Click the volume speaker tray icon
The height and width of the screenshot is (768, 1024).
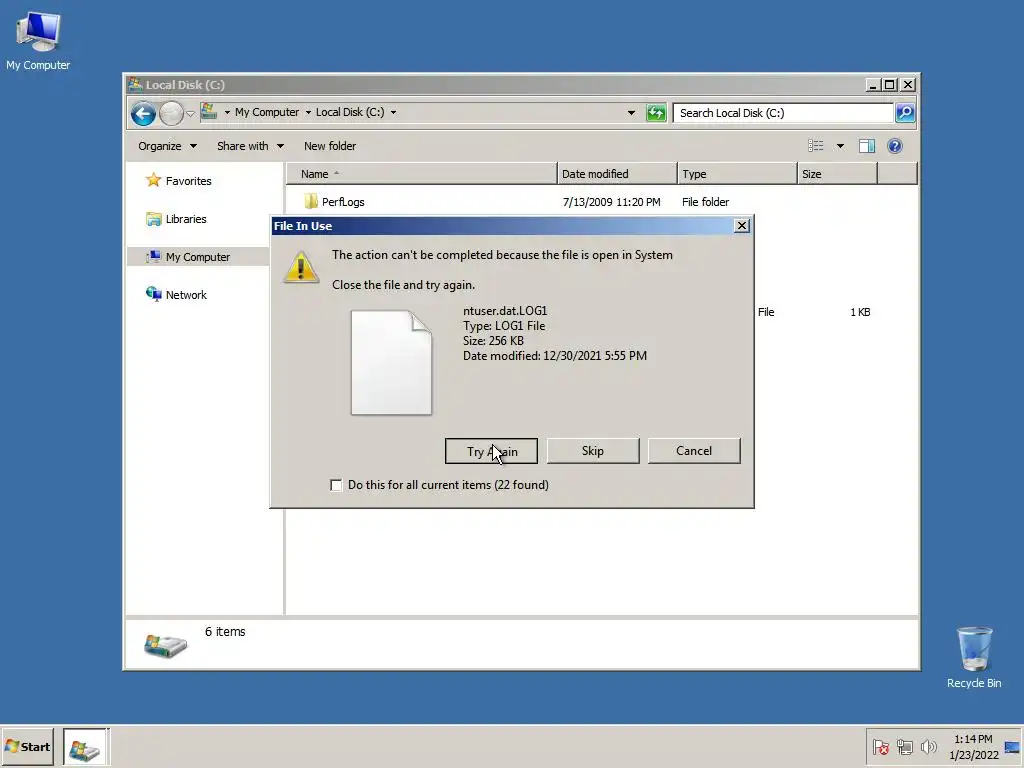pyautogui.click(x=928, y=746)
